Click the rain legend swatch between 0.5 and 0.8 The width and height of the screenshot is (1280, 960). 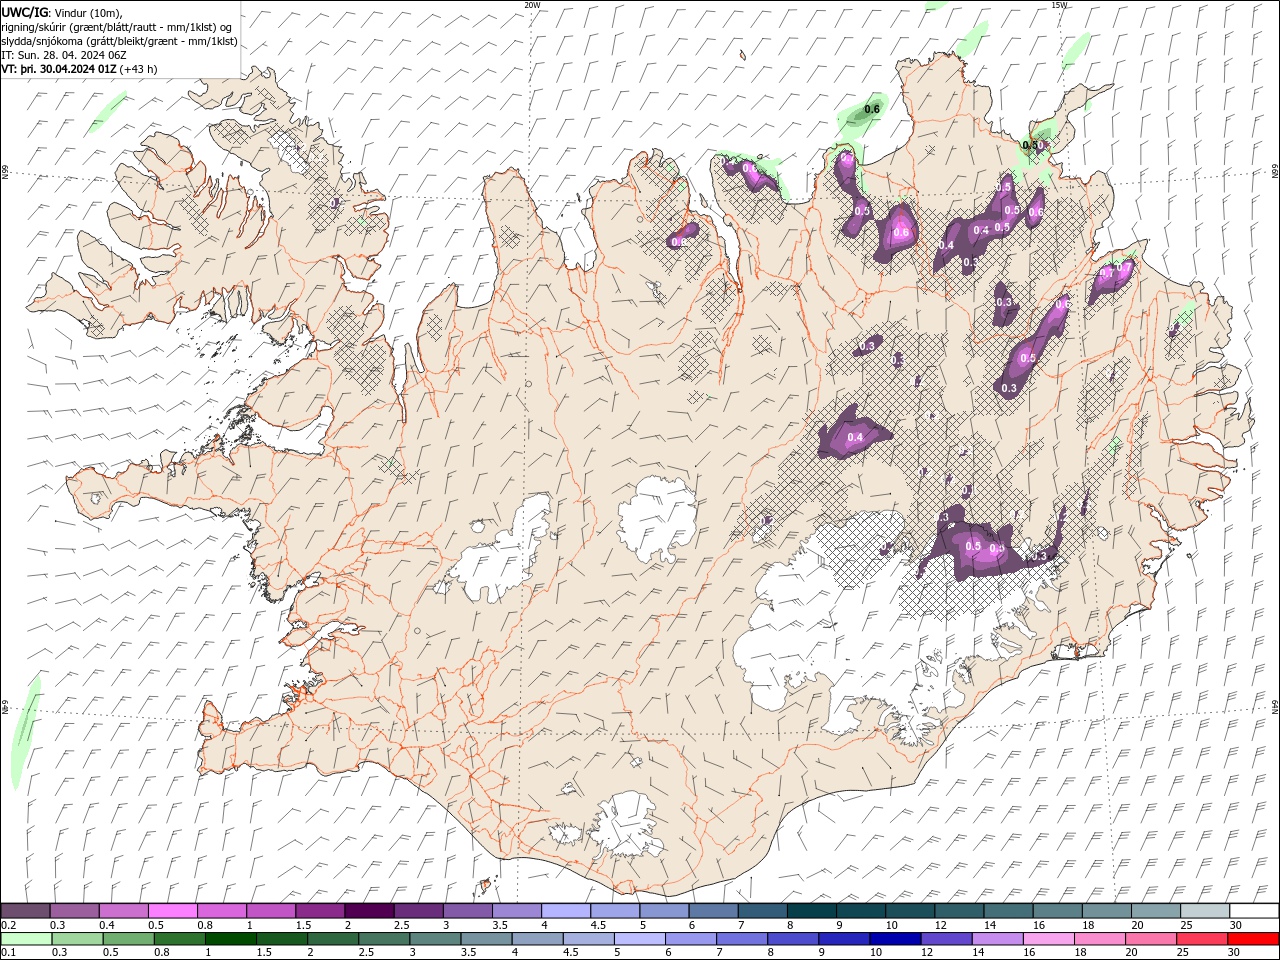pos(129,939)
